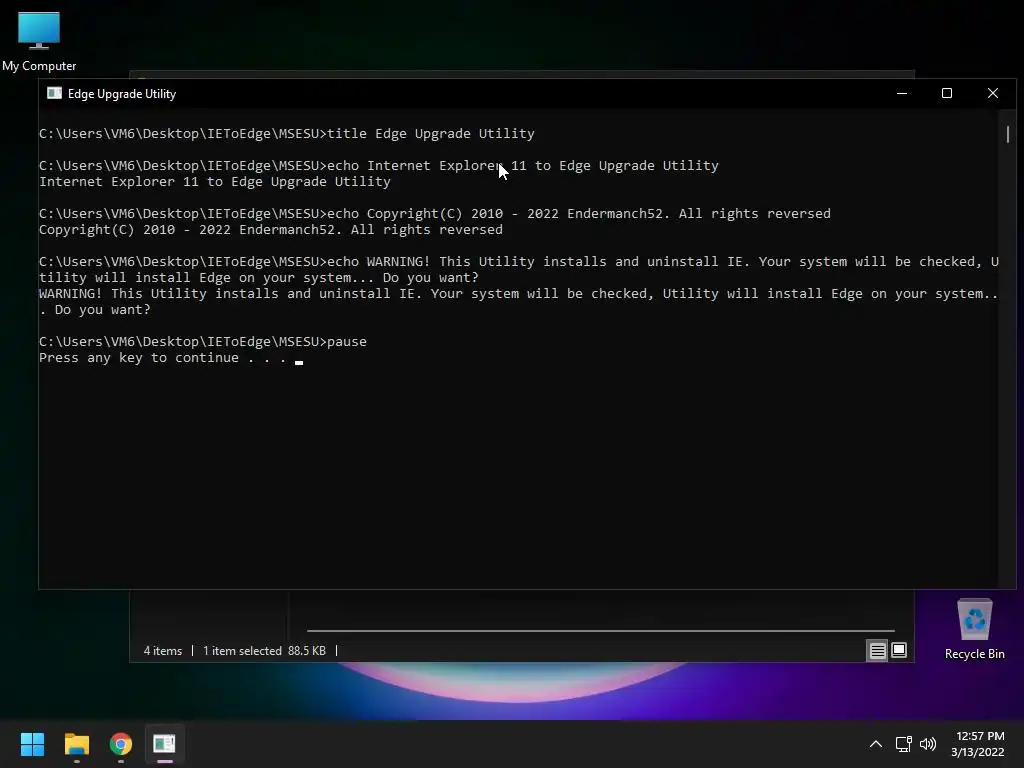This screenshot has width=1024, height=768.
Task: Click '1 item selected 88.5 KB' status text
Action: point(264,651)
